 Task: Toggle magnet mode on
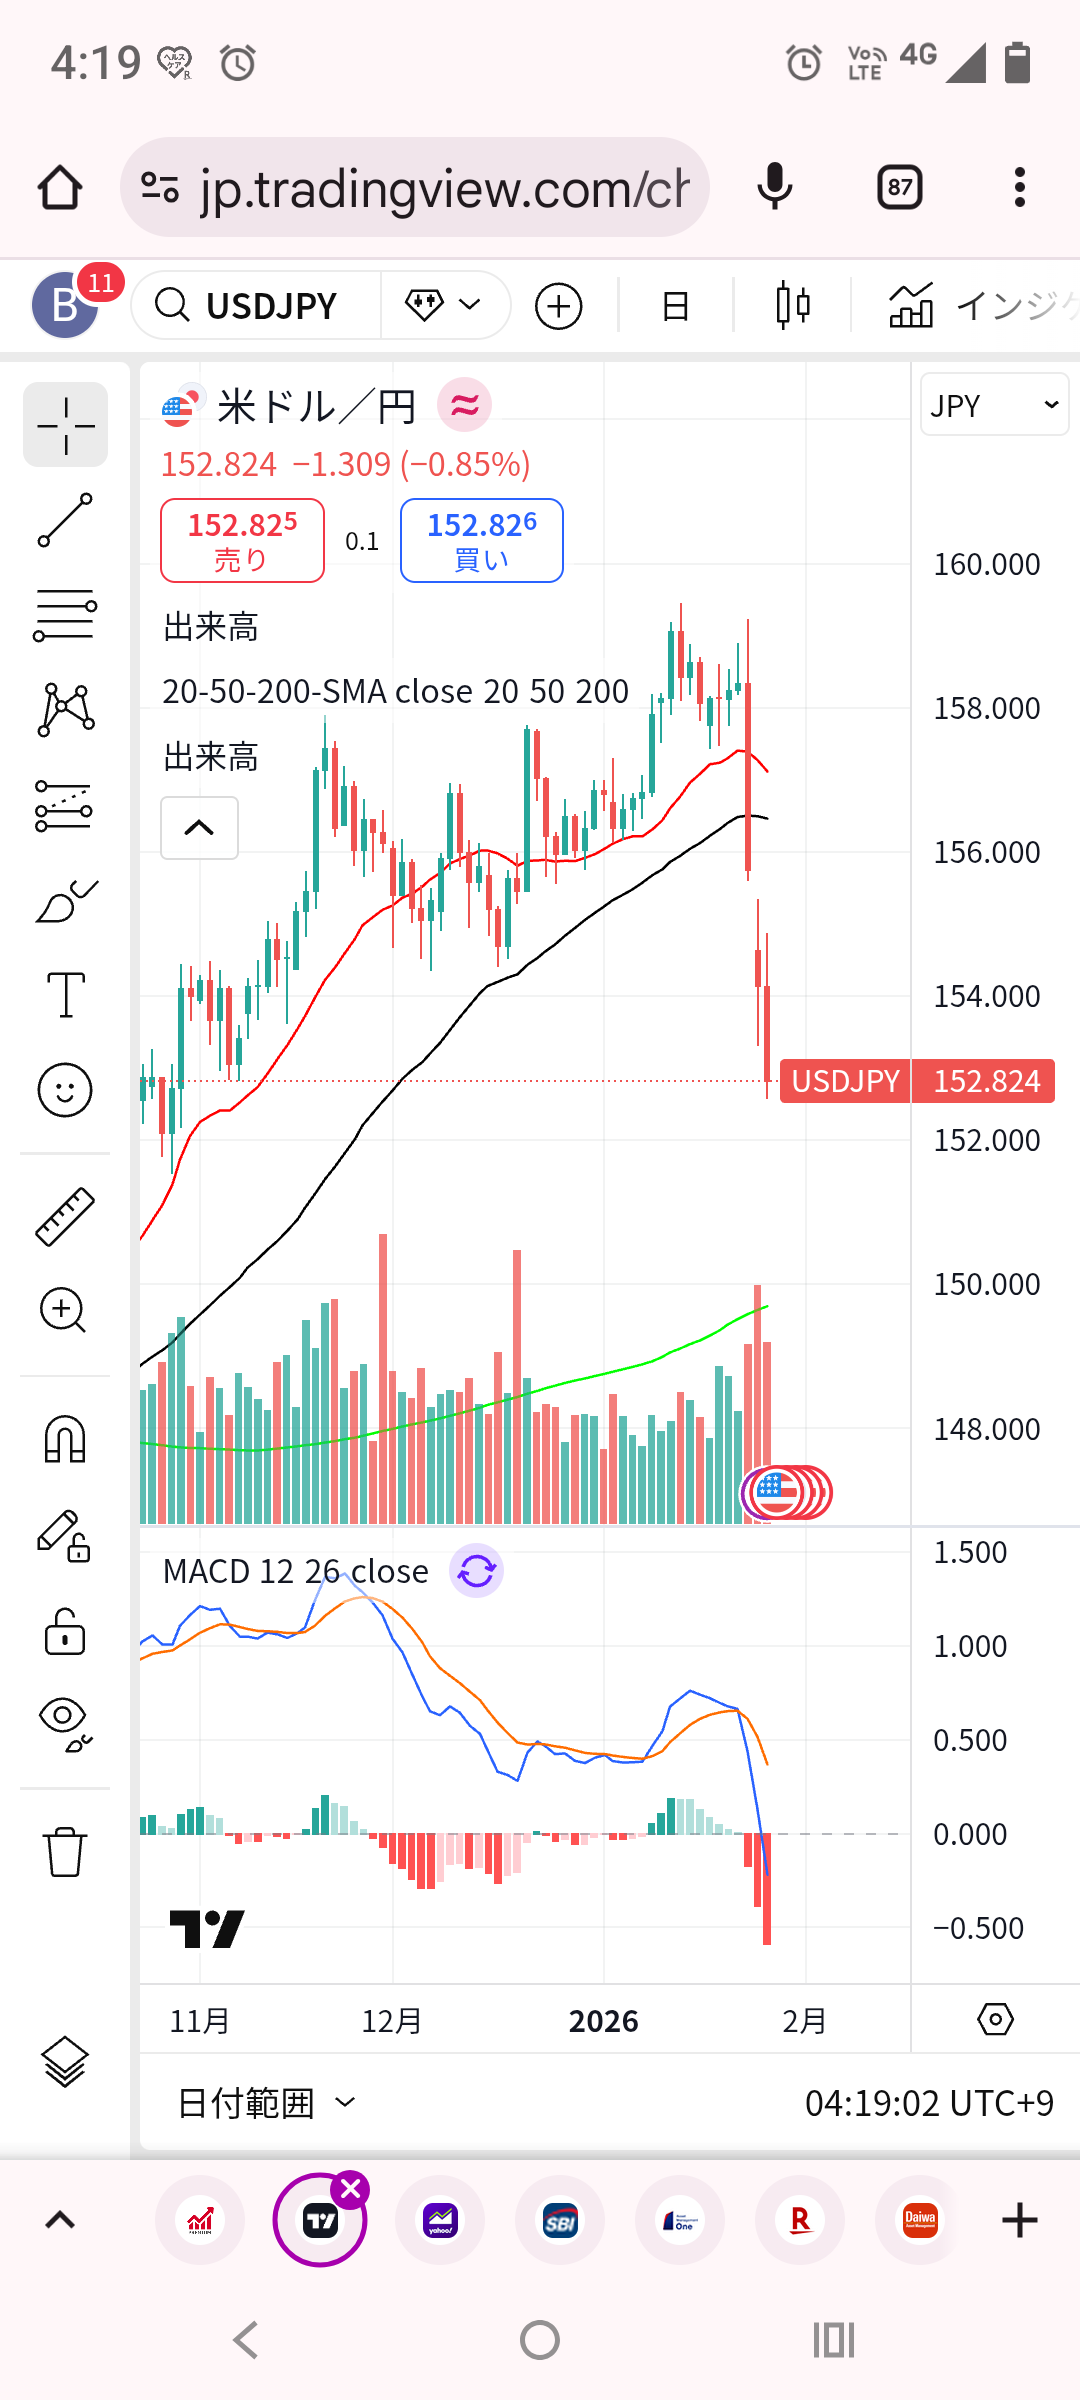[x=65, y=1440]
